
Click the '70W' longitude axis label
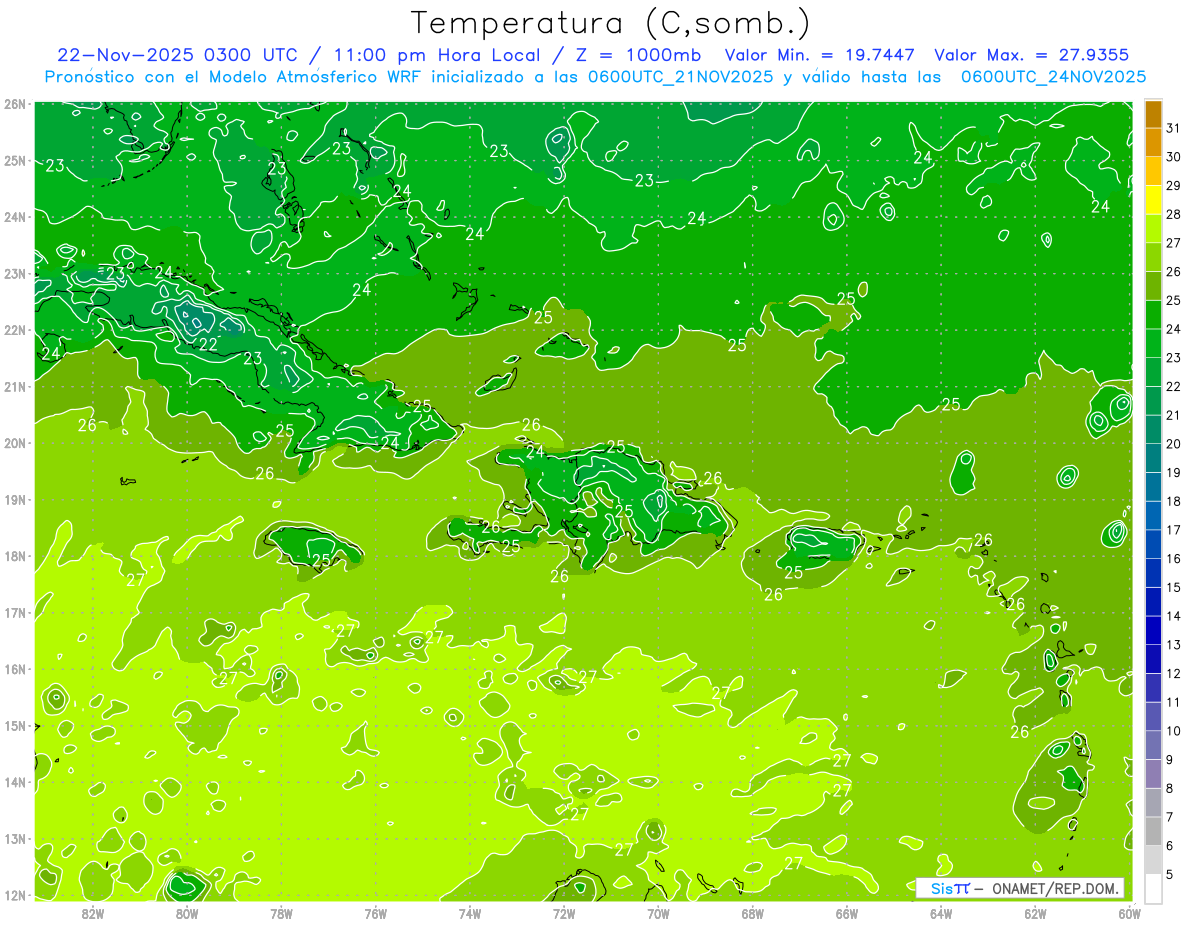click(x=658, y=913)
